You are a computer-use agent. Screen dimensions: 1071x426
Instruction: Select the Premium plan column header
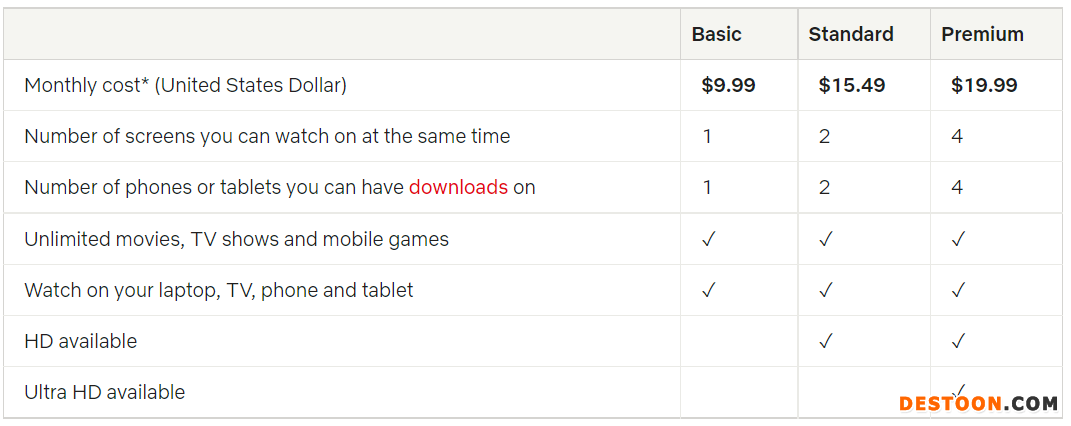pos(982,34)
